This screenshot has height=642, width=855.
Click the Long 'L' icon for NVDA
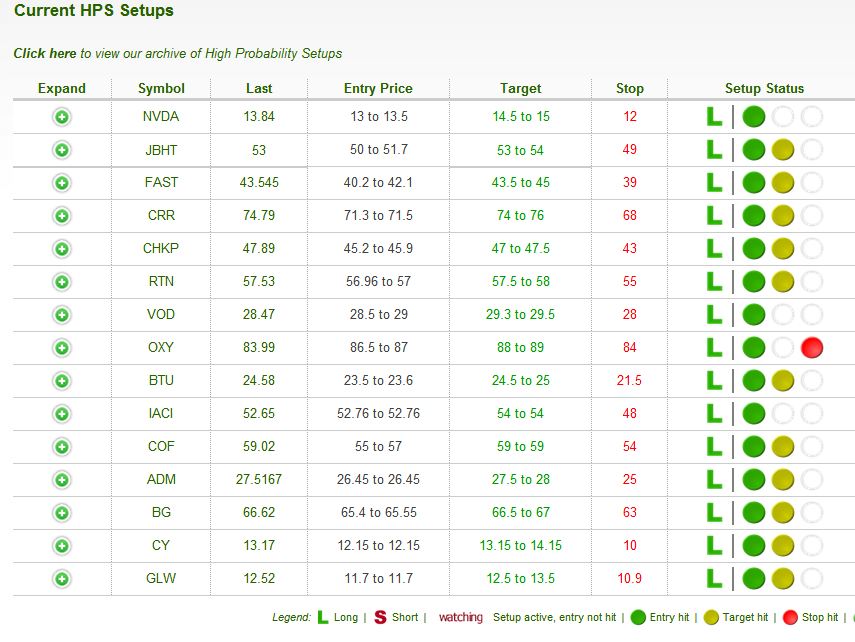pos(714,117)
